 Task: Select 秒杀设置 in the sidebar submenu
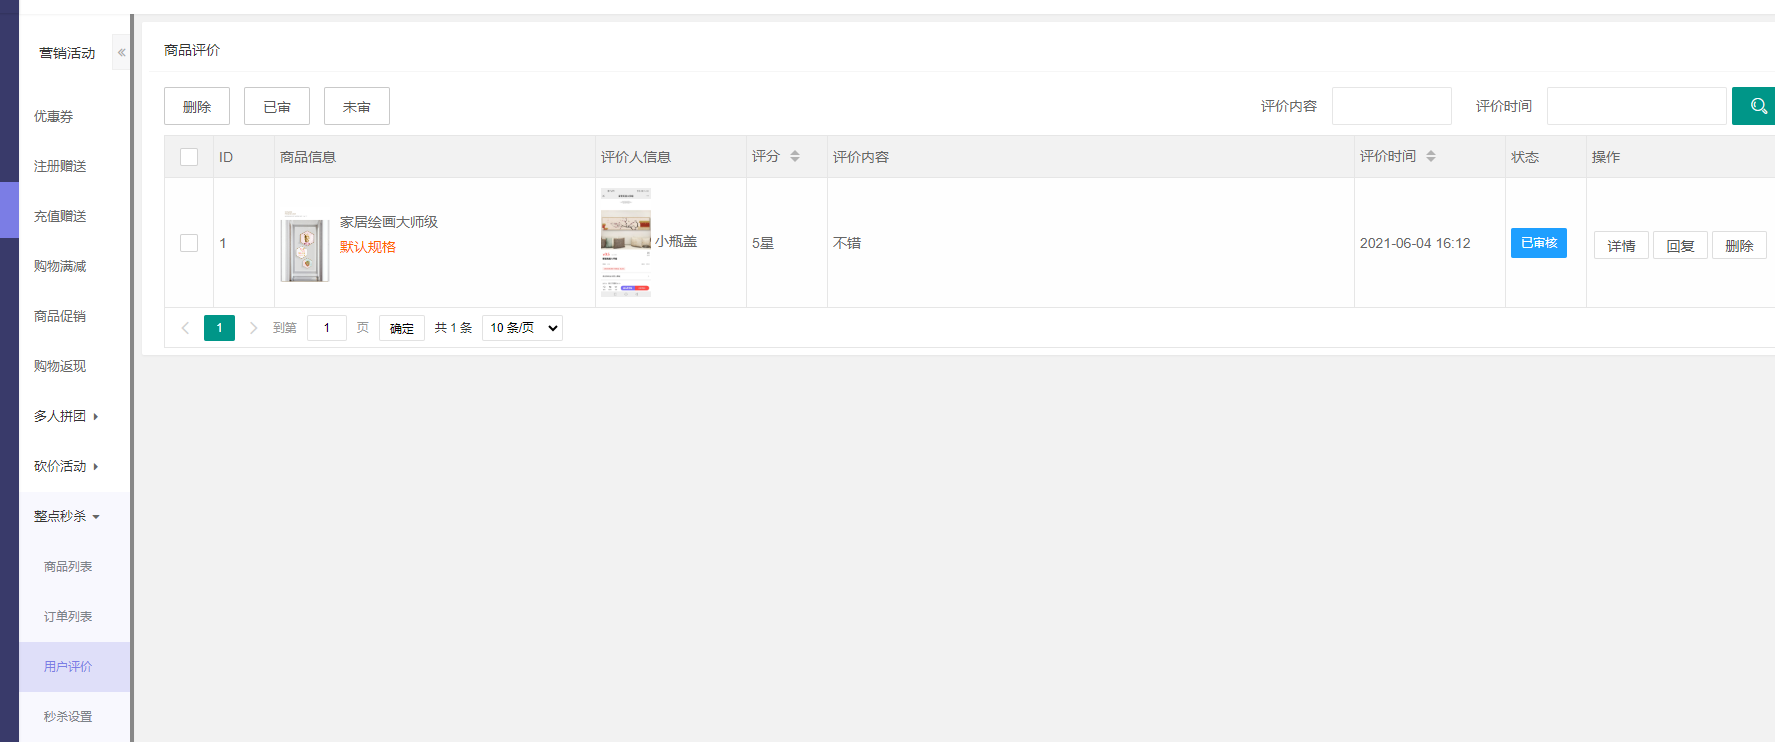68,716
